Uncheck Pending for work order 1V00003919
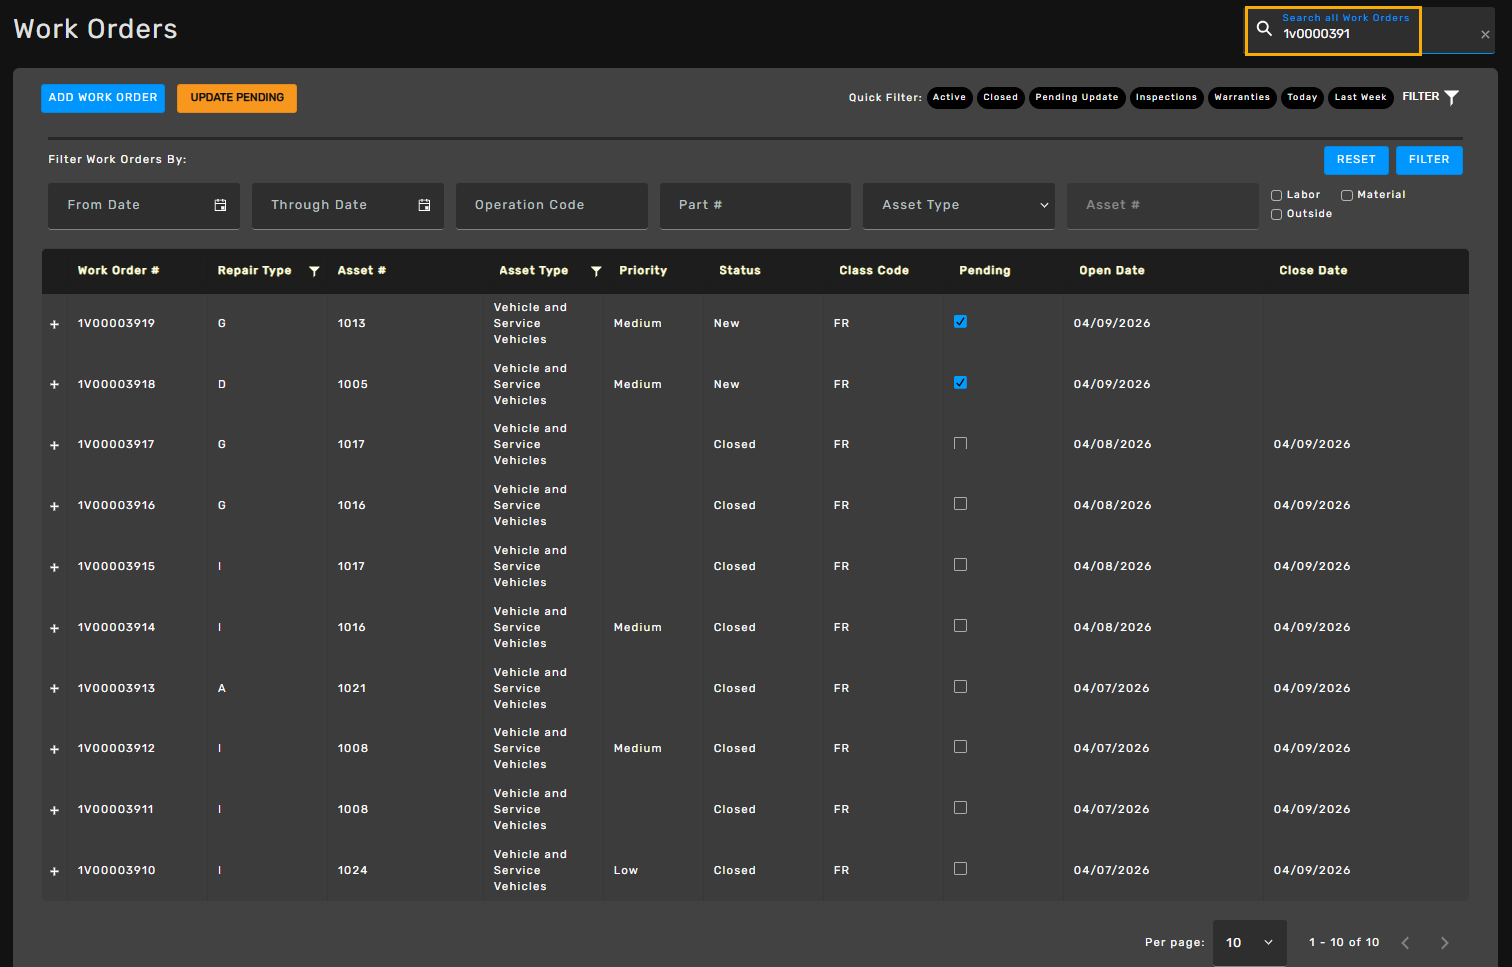This screenshot has width=1512, height=967. pyautogui.click(x=960, y=322)
